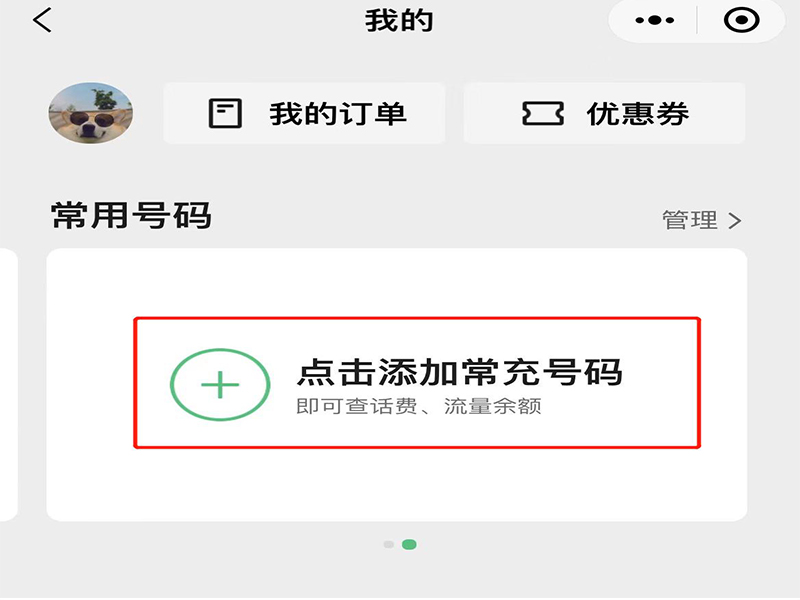
Task: Expand the chevron next to 管理
Action: tap(735, 221)
